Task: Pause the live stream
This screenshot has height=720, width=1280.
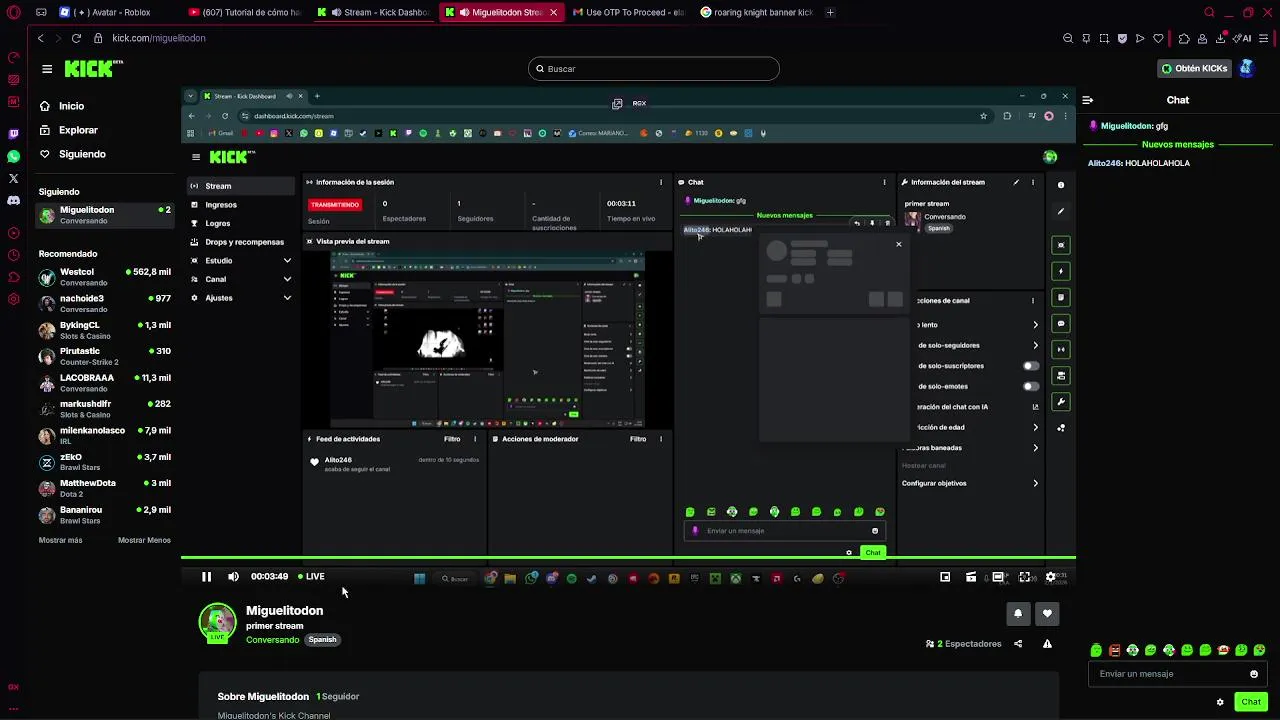Action: (206, 577)
